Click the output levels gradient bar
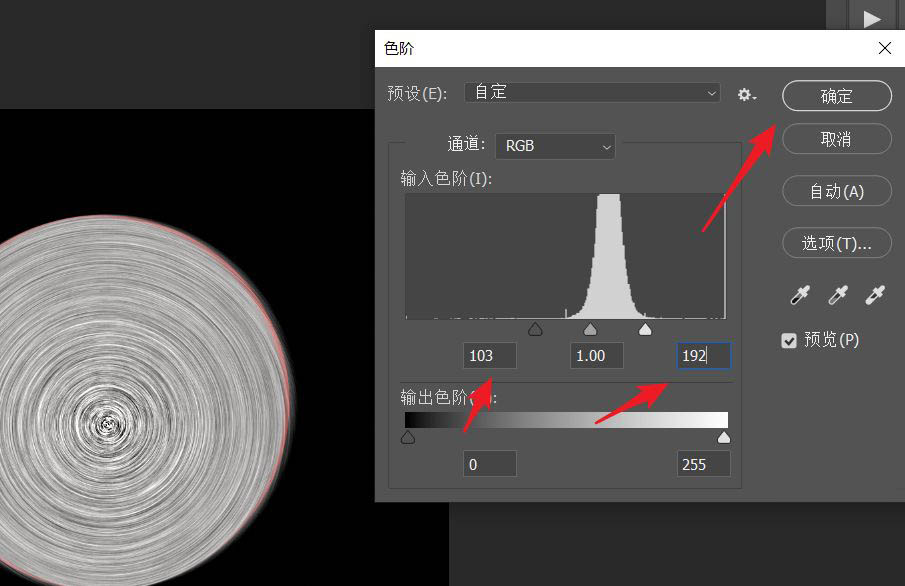 [x=566, y=420]
